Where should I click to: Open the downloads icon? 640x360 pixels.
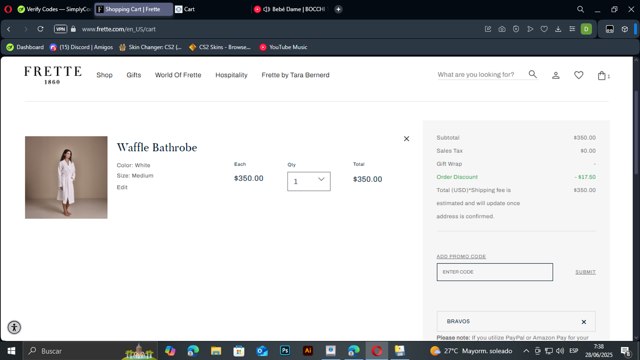pyautogui.click(x=558, y=29)
